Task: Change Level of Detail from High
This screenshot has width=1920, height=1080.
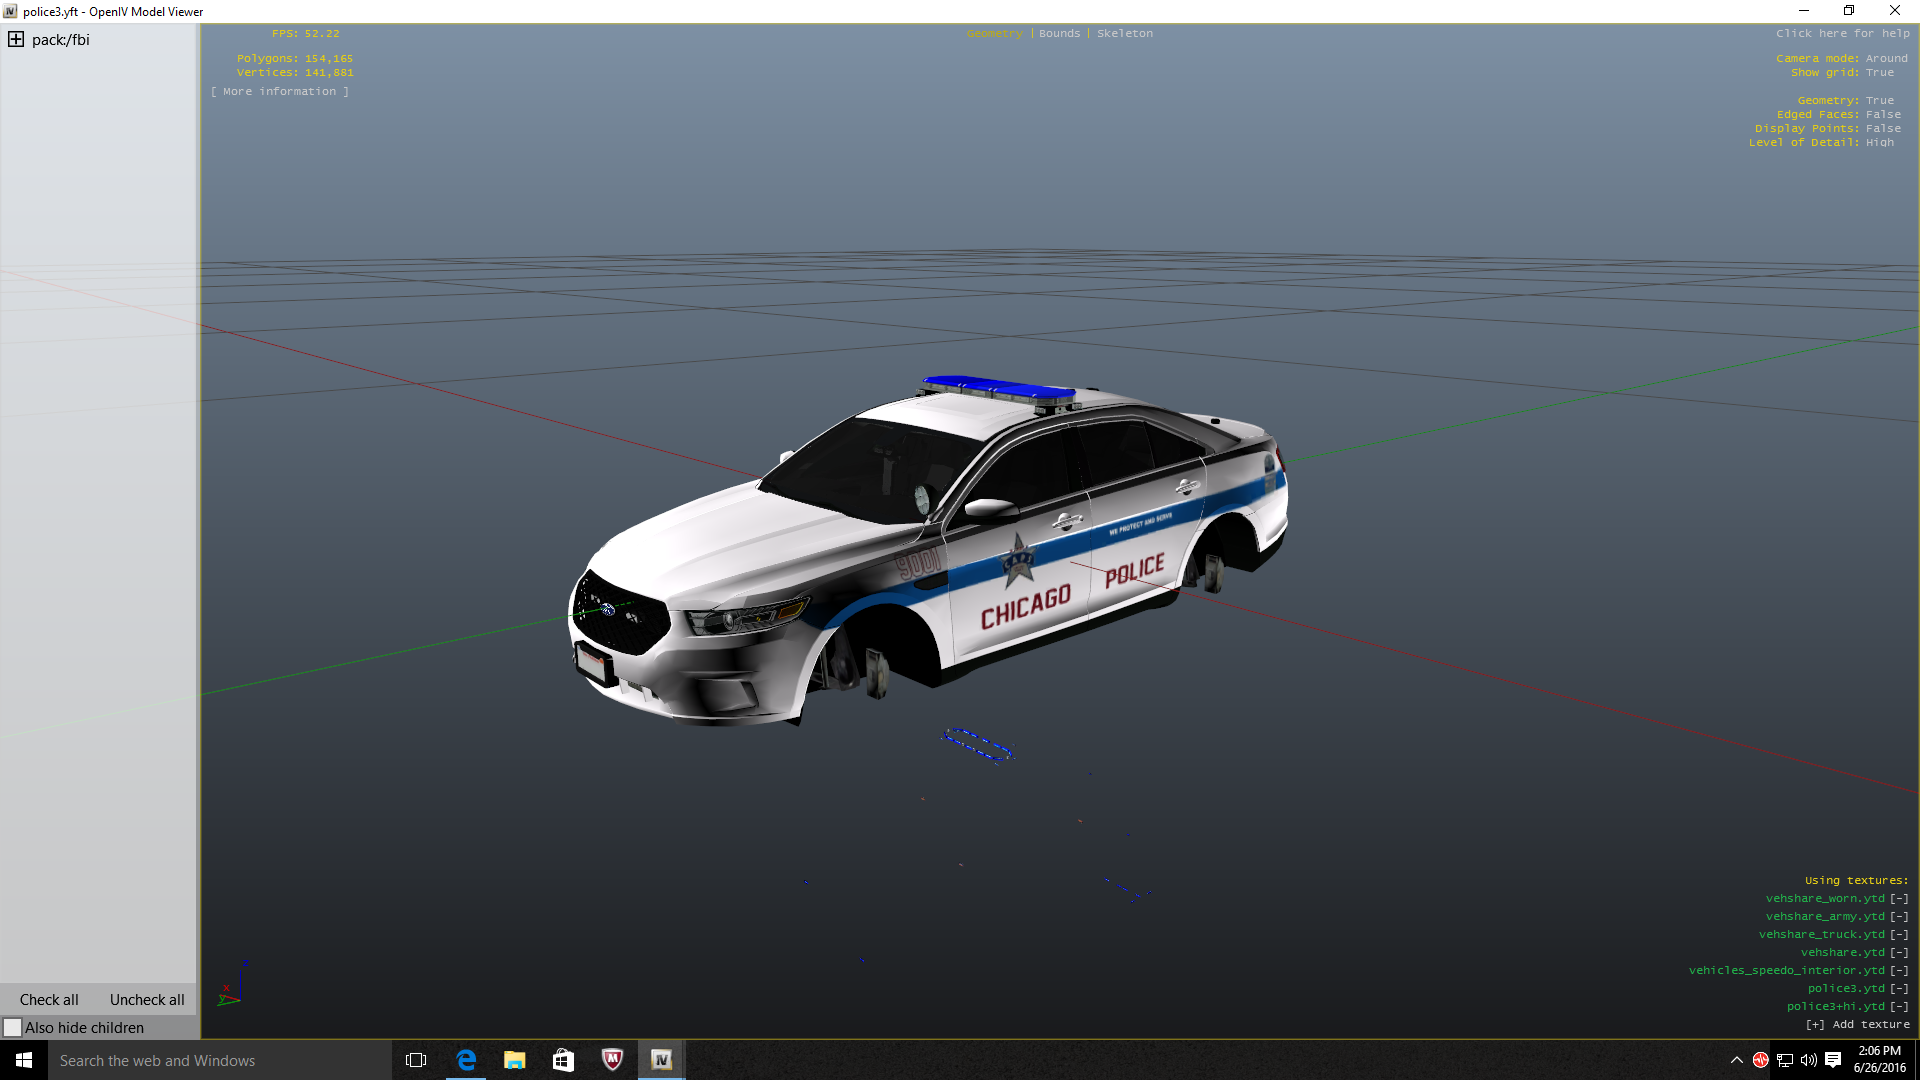Action: click(x=1879, y=143)
